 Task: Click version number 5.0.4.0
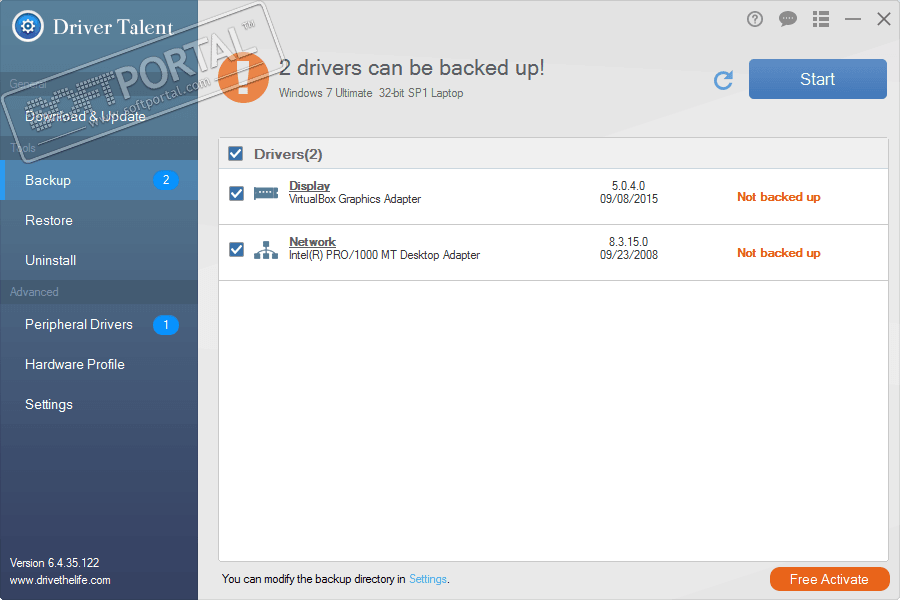[x=629, y=186]
